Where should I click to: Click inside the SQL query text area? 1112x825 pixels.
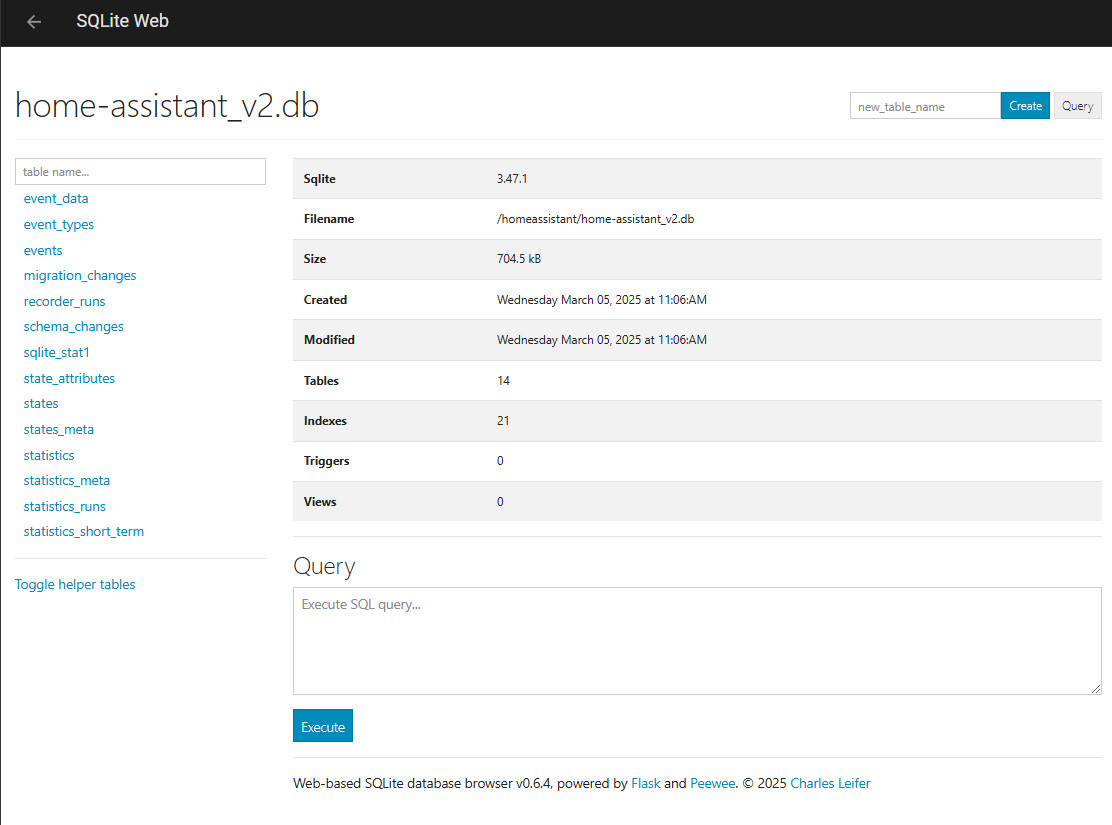[x=697, y=641]
